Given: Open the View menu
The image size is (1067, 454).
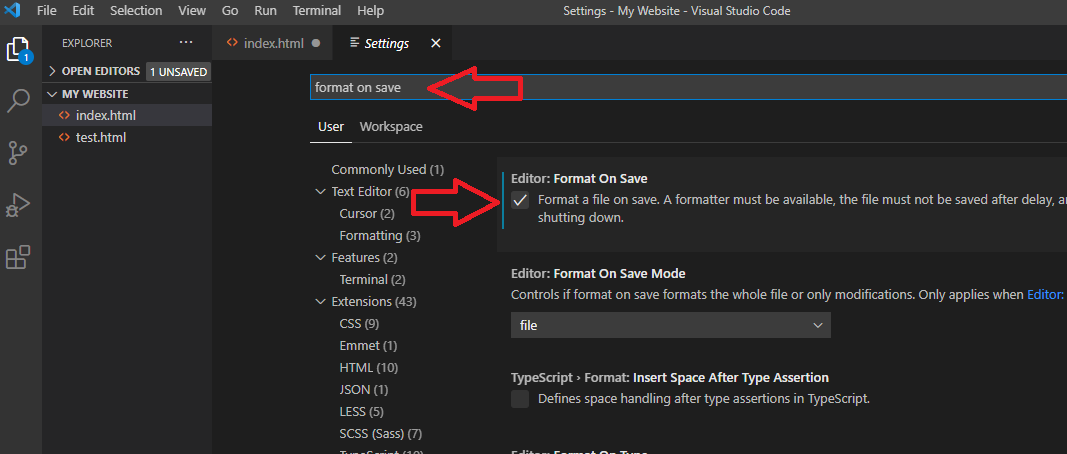Looking at the screenshot, I should [x=192, y=11].
